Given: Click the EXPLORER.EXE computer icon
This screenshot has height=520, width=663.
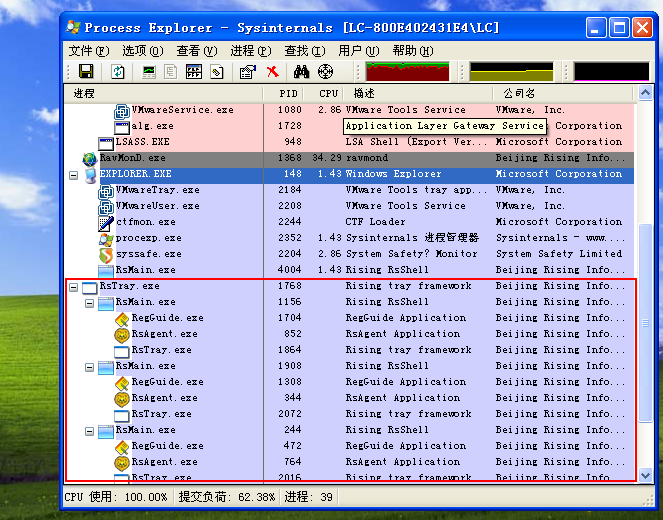Looking at the screenshot, I should click(90, 175).
